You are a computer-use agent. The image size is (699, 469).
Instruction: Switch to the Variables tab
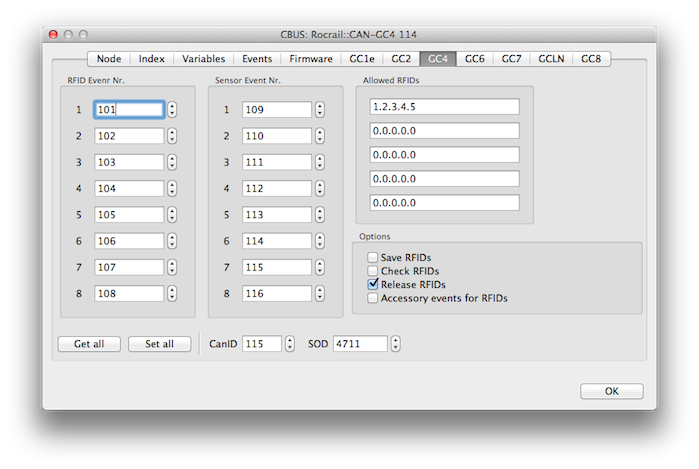203,59
